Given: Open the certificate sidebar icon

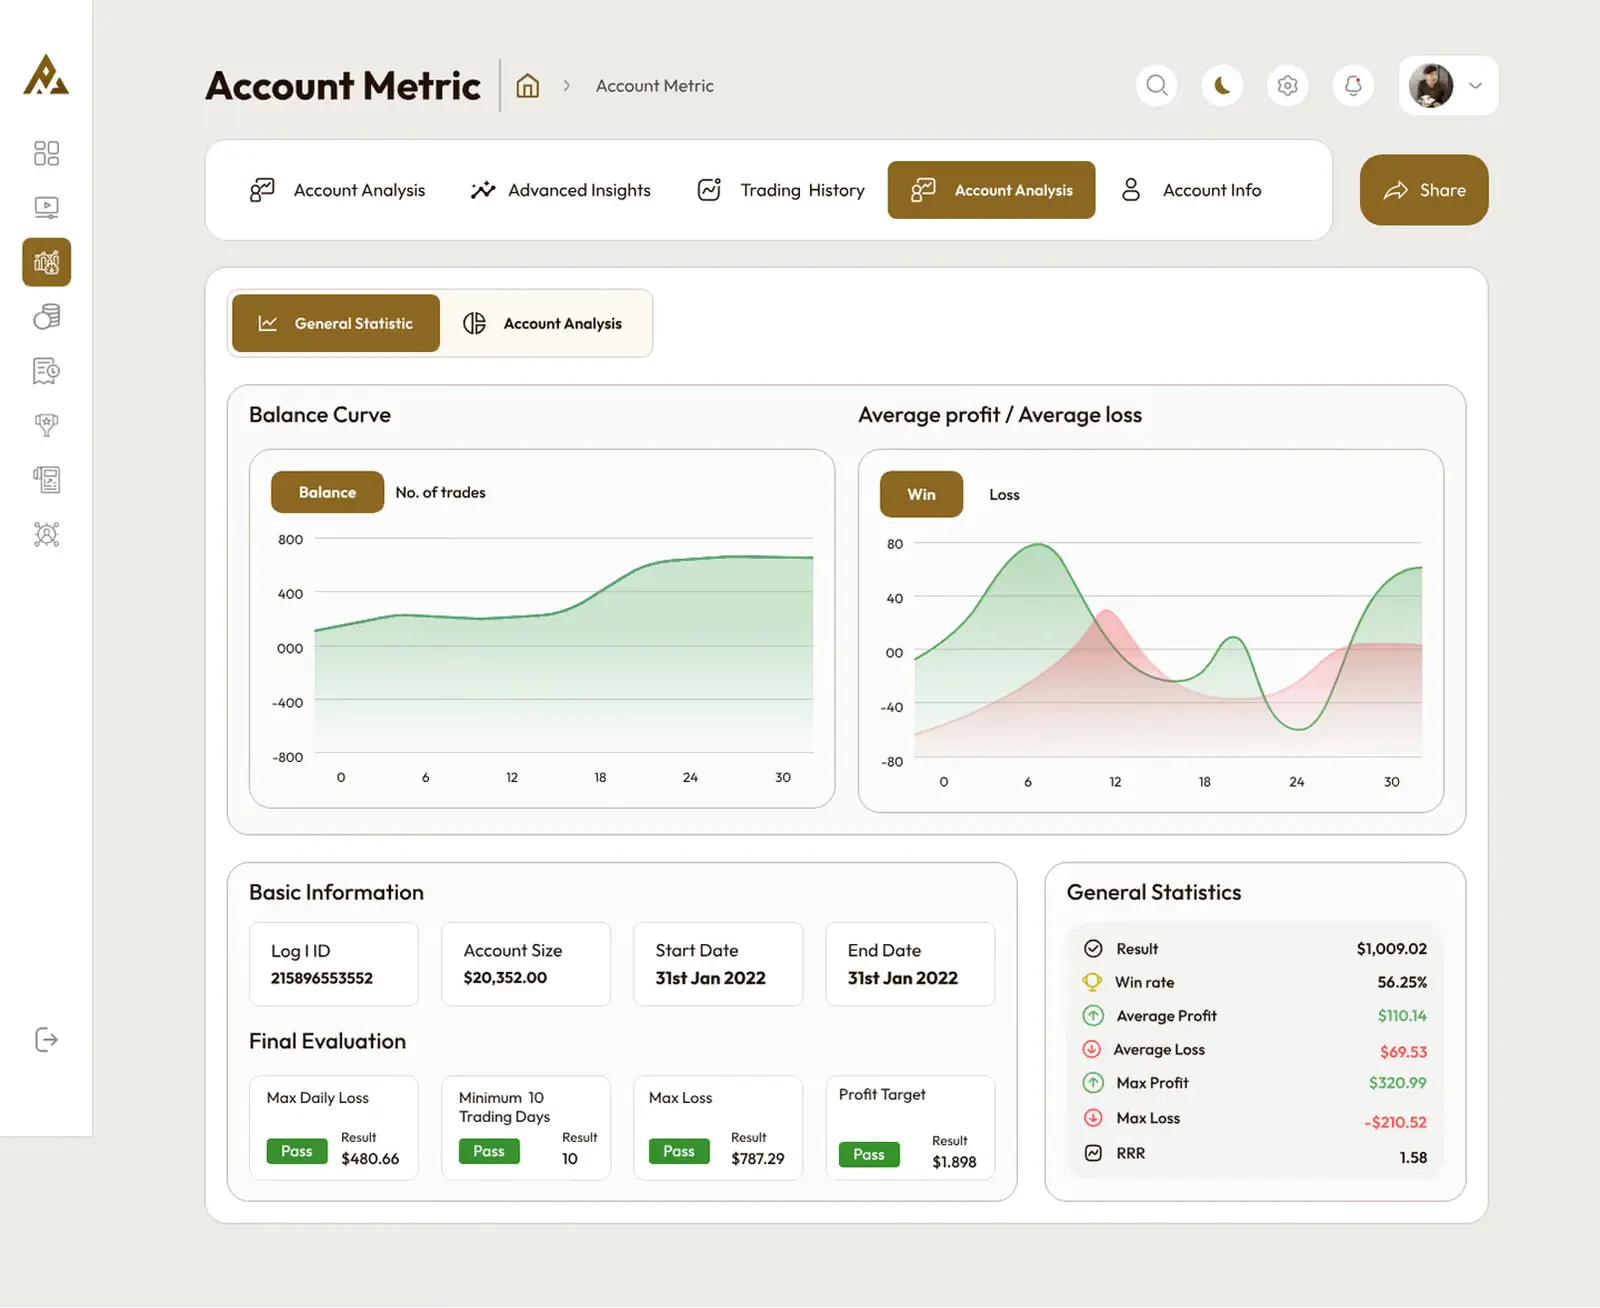Looking at the screenshot, I should point(46,371).
